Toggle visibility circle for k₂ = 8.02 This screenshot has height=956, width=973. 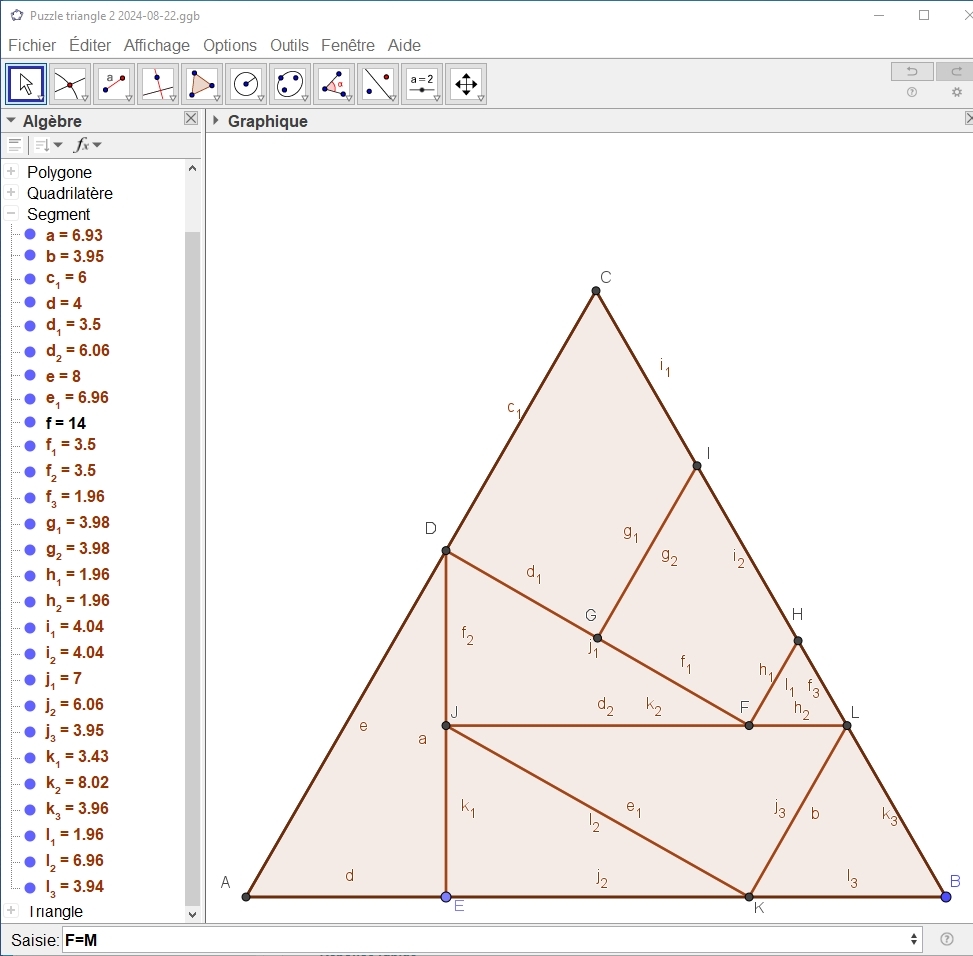tap(30, 782)
